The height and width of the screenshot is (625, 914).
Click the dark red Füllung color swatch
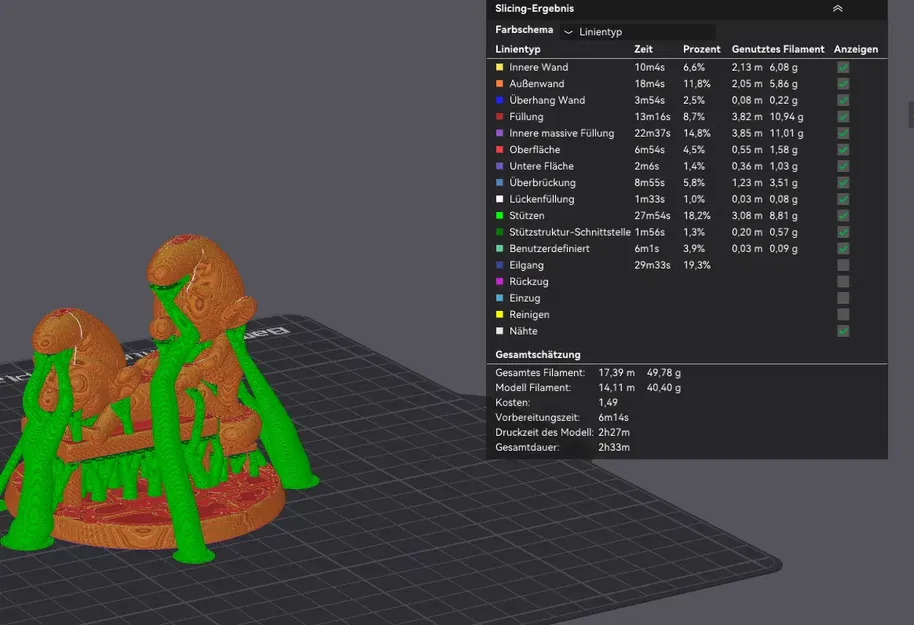tap(499, 117)
